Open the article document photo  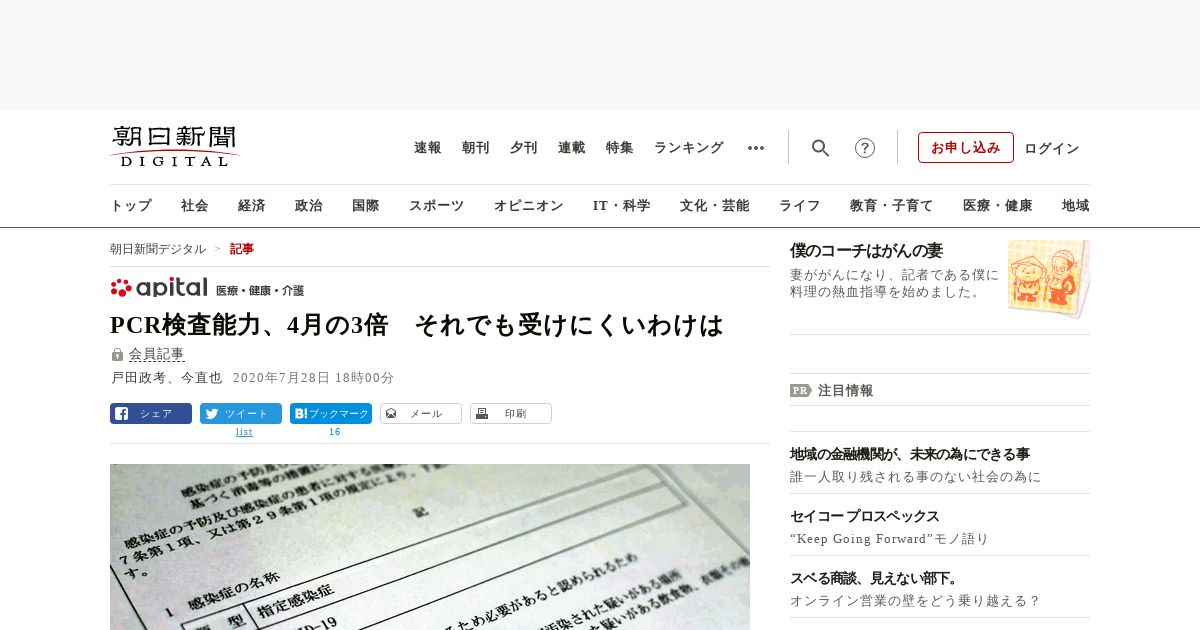click(x=430, y=547)
